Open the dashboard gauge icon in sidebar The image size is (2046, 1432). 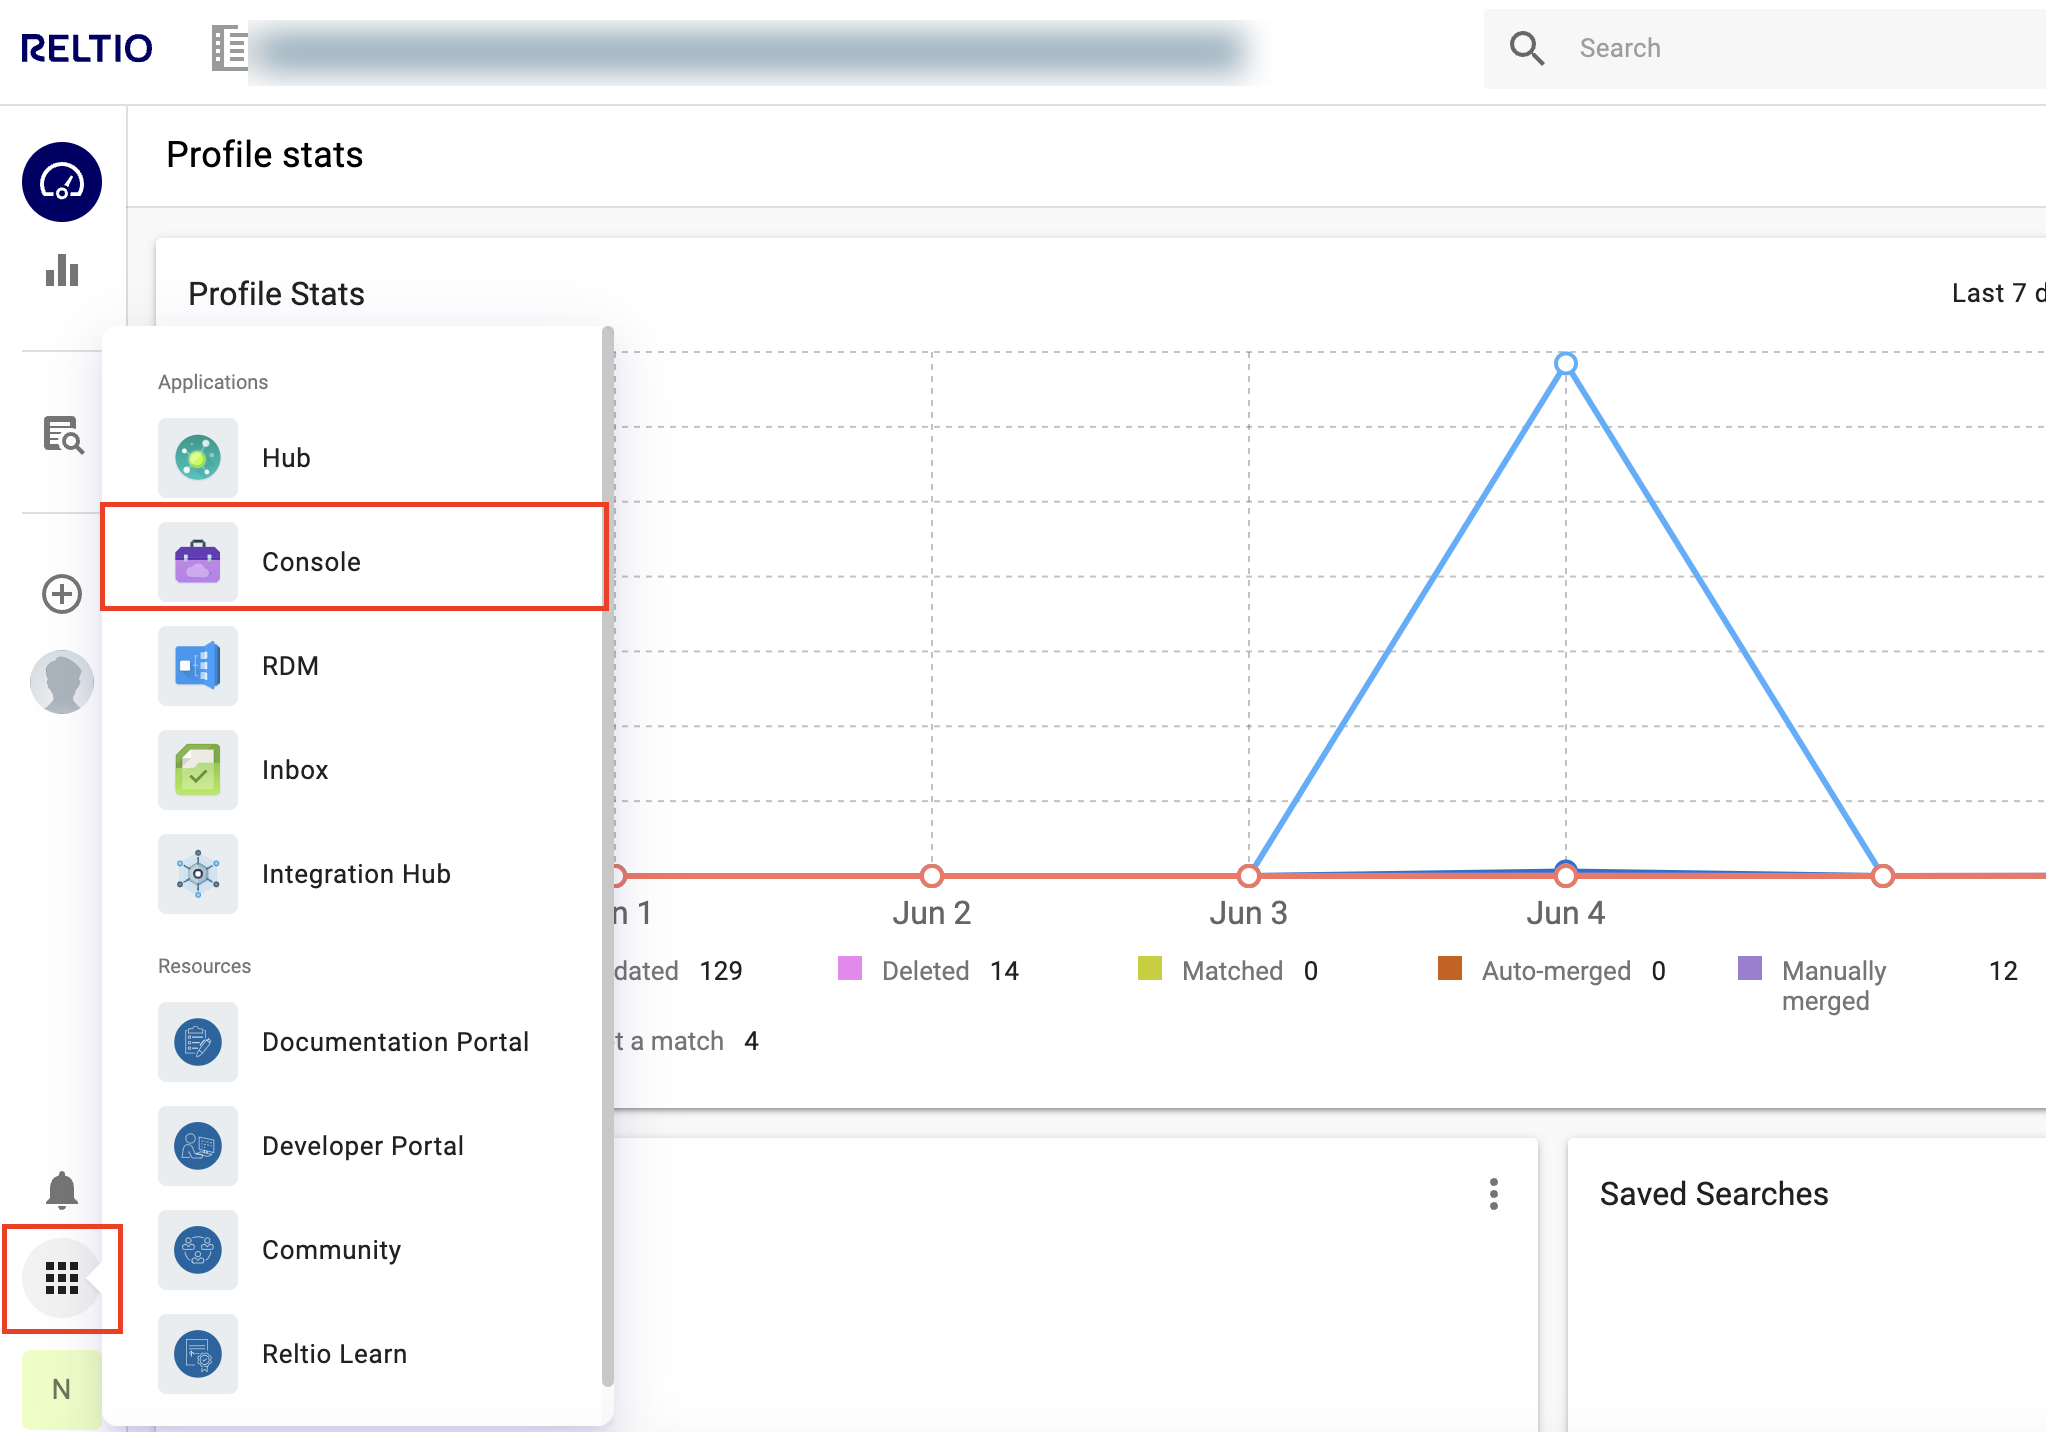pyautogui.click(x=62, y=182)
